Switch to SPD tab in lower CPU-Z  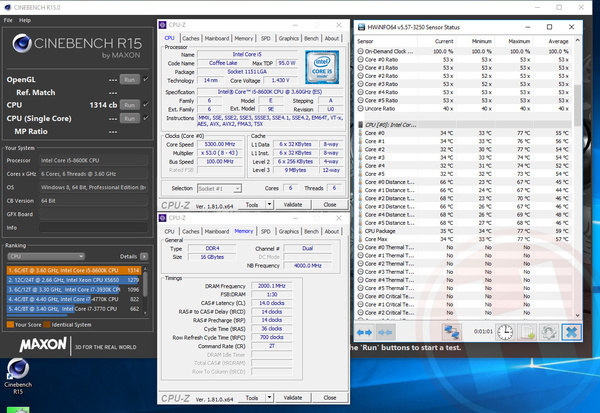266,232
